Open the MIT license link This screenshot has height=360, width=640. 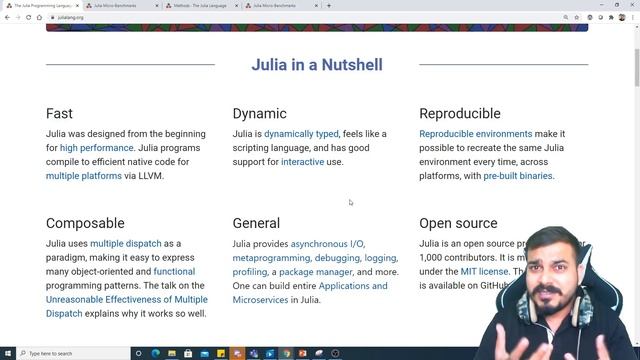coord(484,271)
